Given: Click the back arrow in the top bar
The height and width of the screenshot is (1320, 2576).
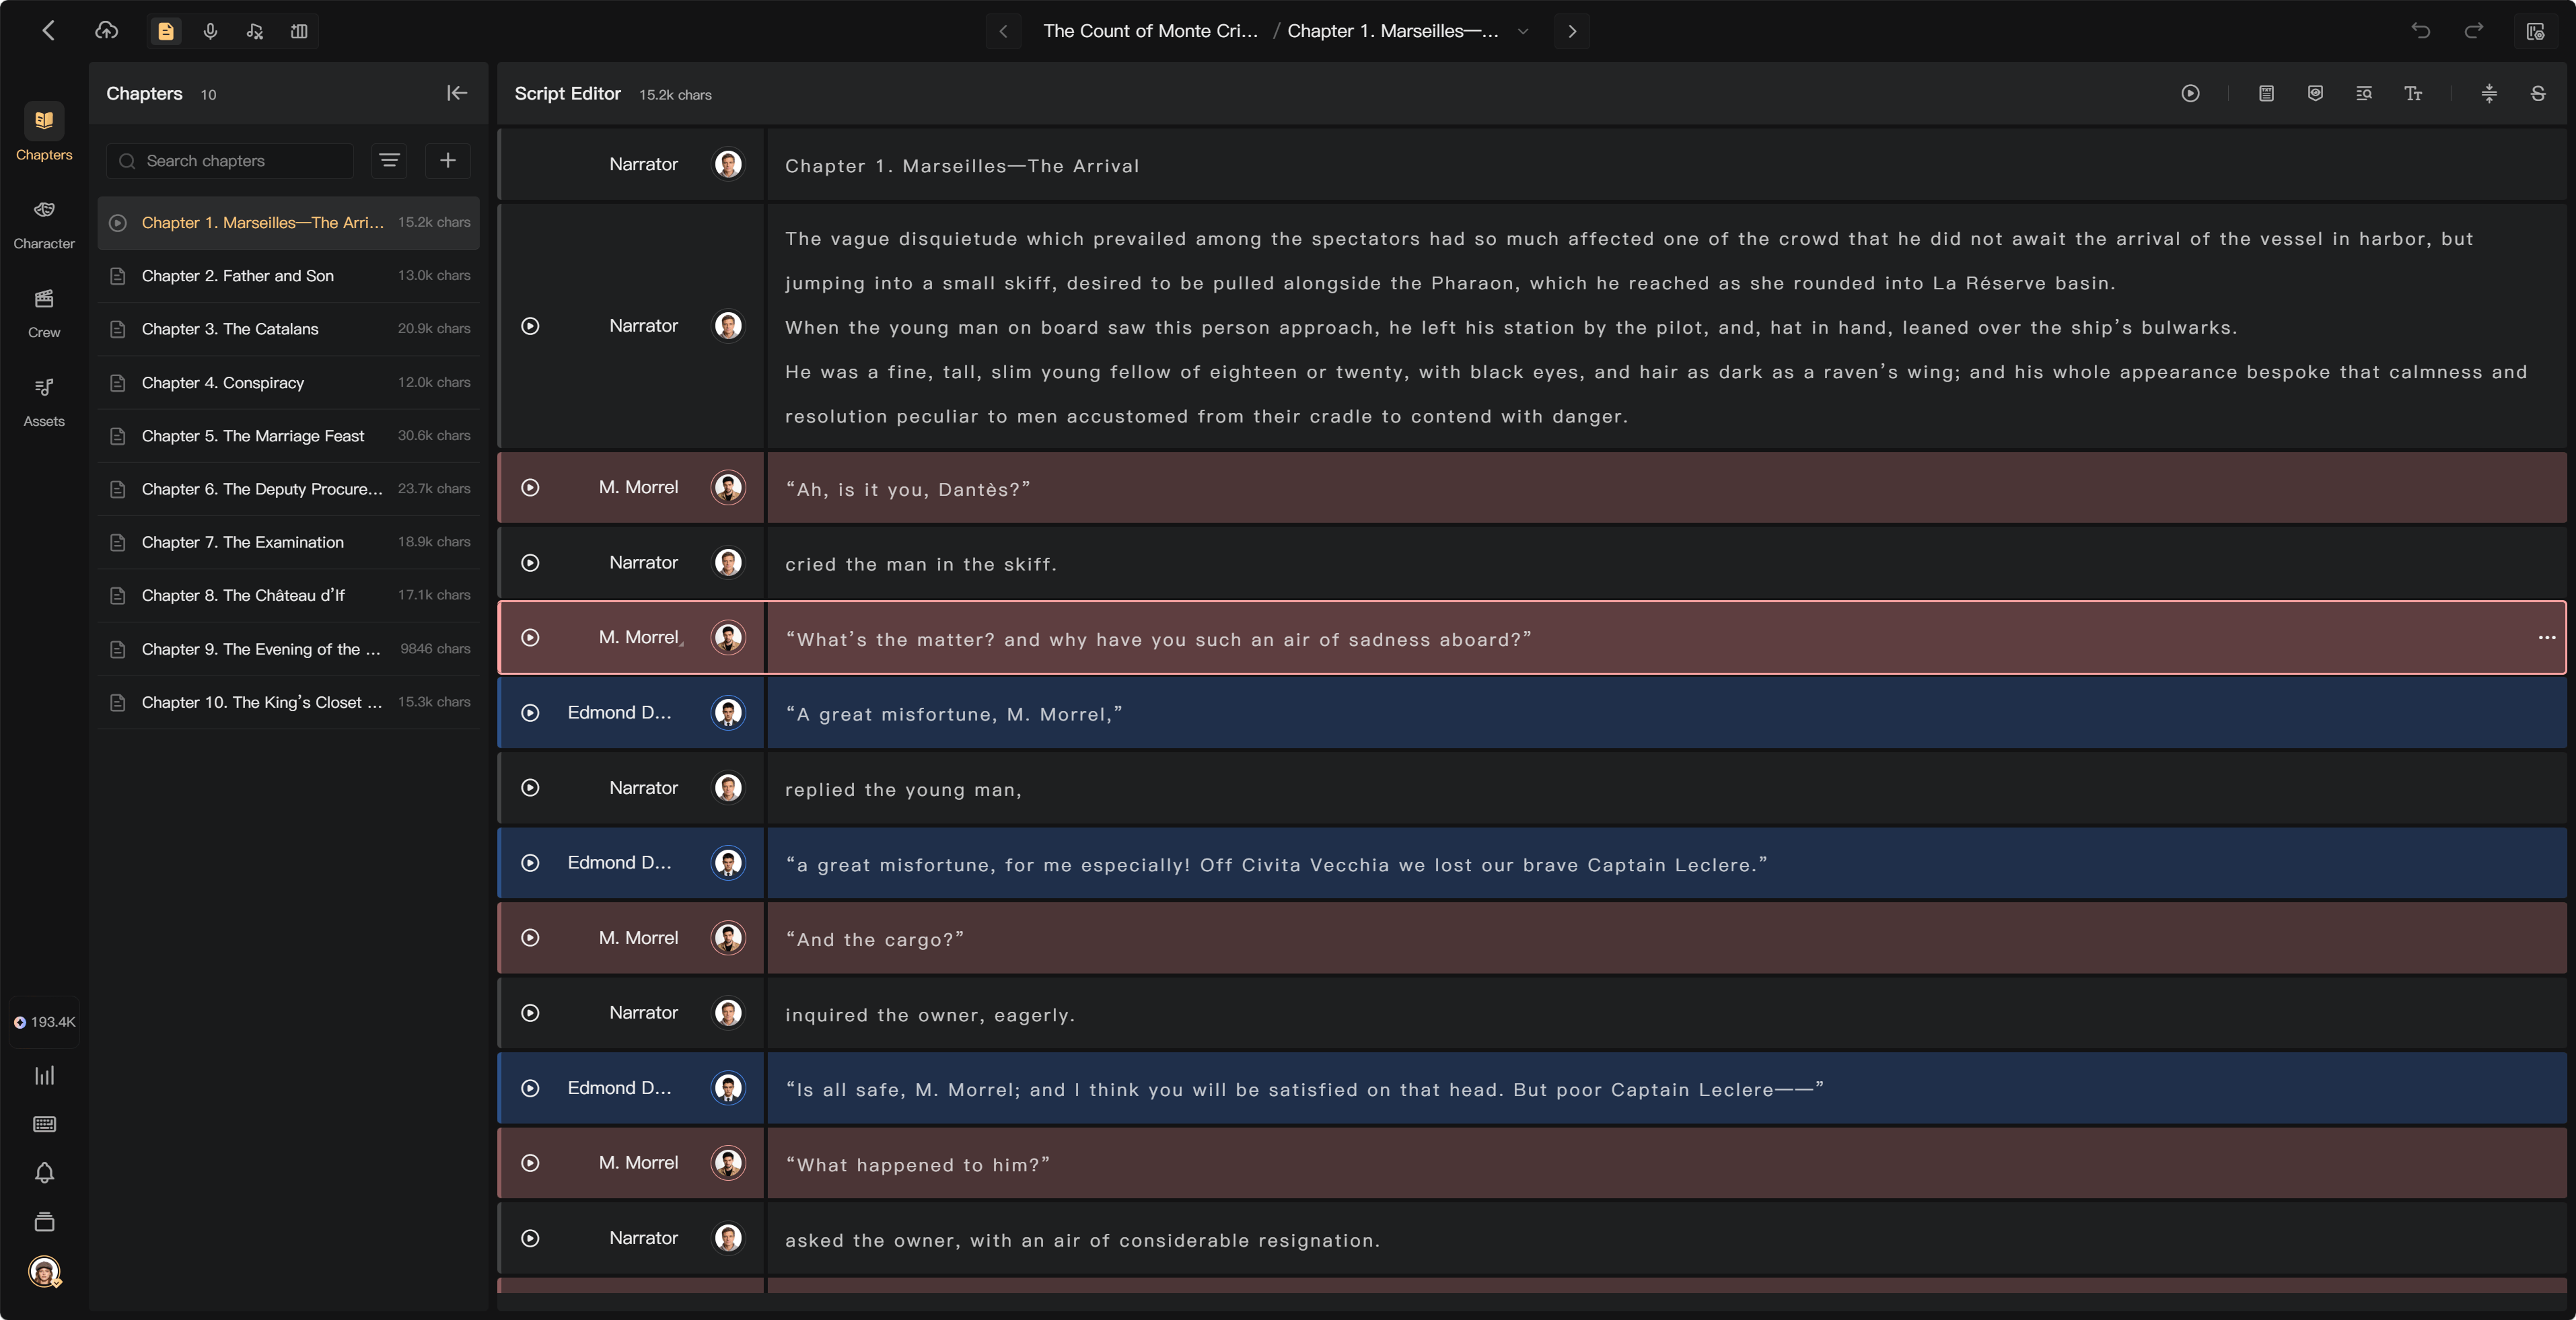Looking at the screenshot, I should click(48, 31).
